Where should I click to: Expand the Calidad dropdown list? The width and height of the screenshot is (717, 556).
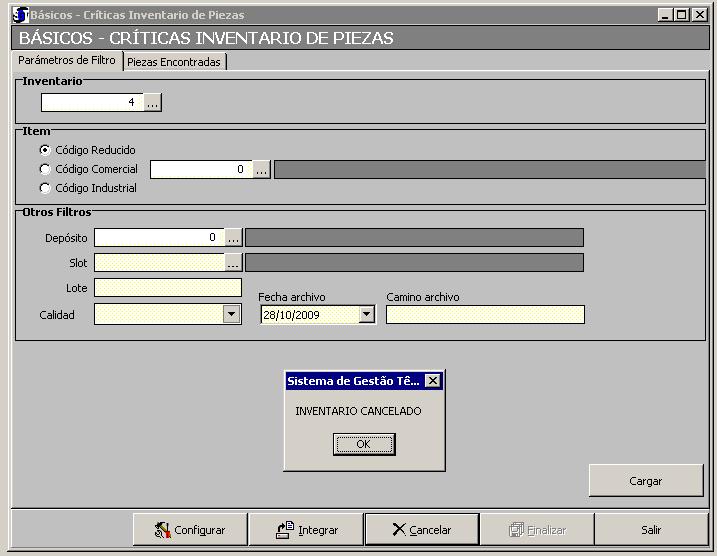[x=232, y=314]
